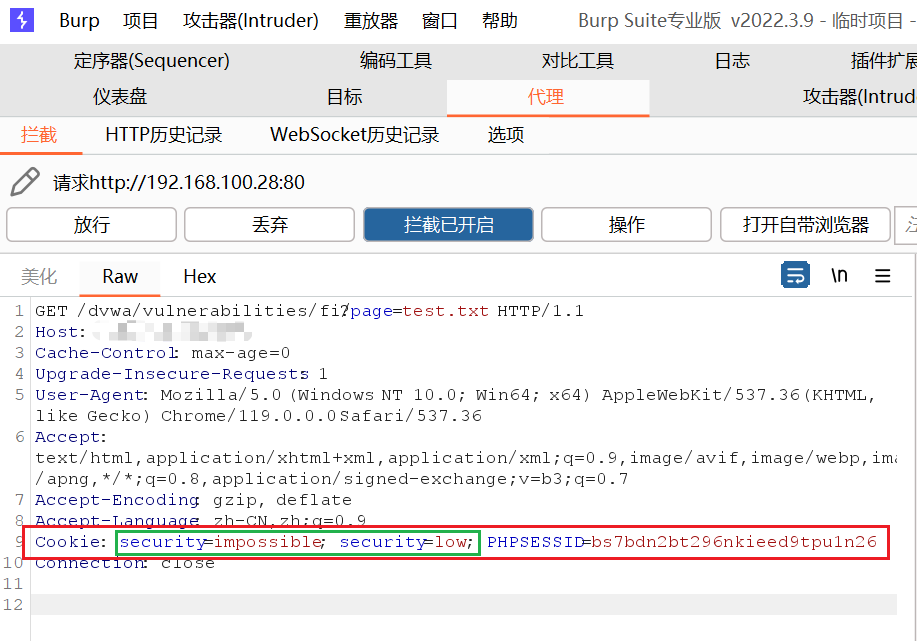Screen dimensions: 917x641
Task: Click the Upgrade-Insecure-Requests header line
Action: click(181, 374)
